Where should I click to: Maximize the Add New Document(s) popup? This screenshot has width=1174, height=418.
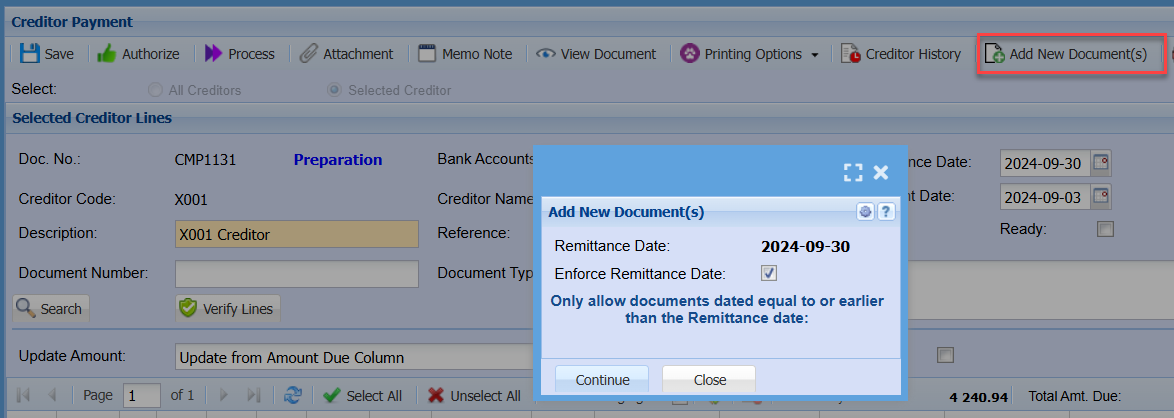(x=853, y=172)
